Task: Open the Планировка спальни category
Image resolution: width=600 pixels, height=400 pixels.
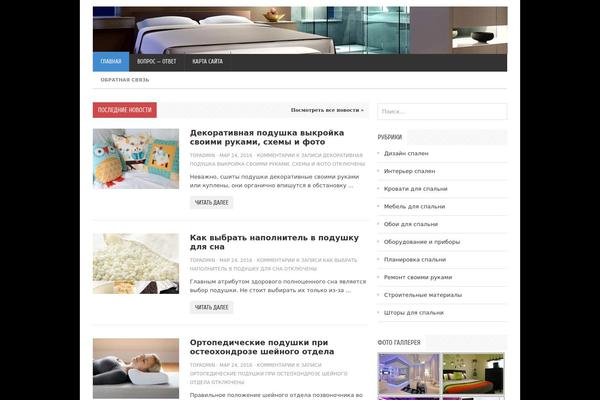Action: point(415,260)
